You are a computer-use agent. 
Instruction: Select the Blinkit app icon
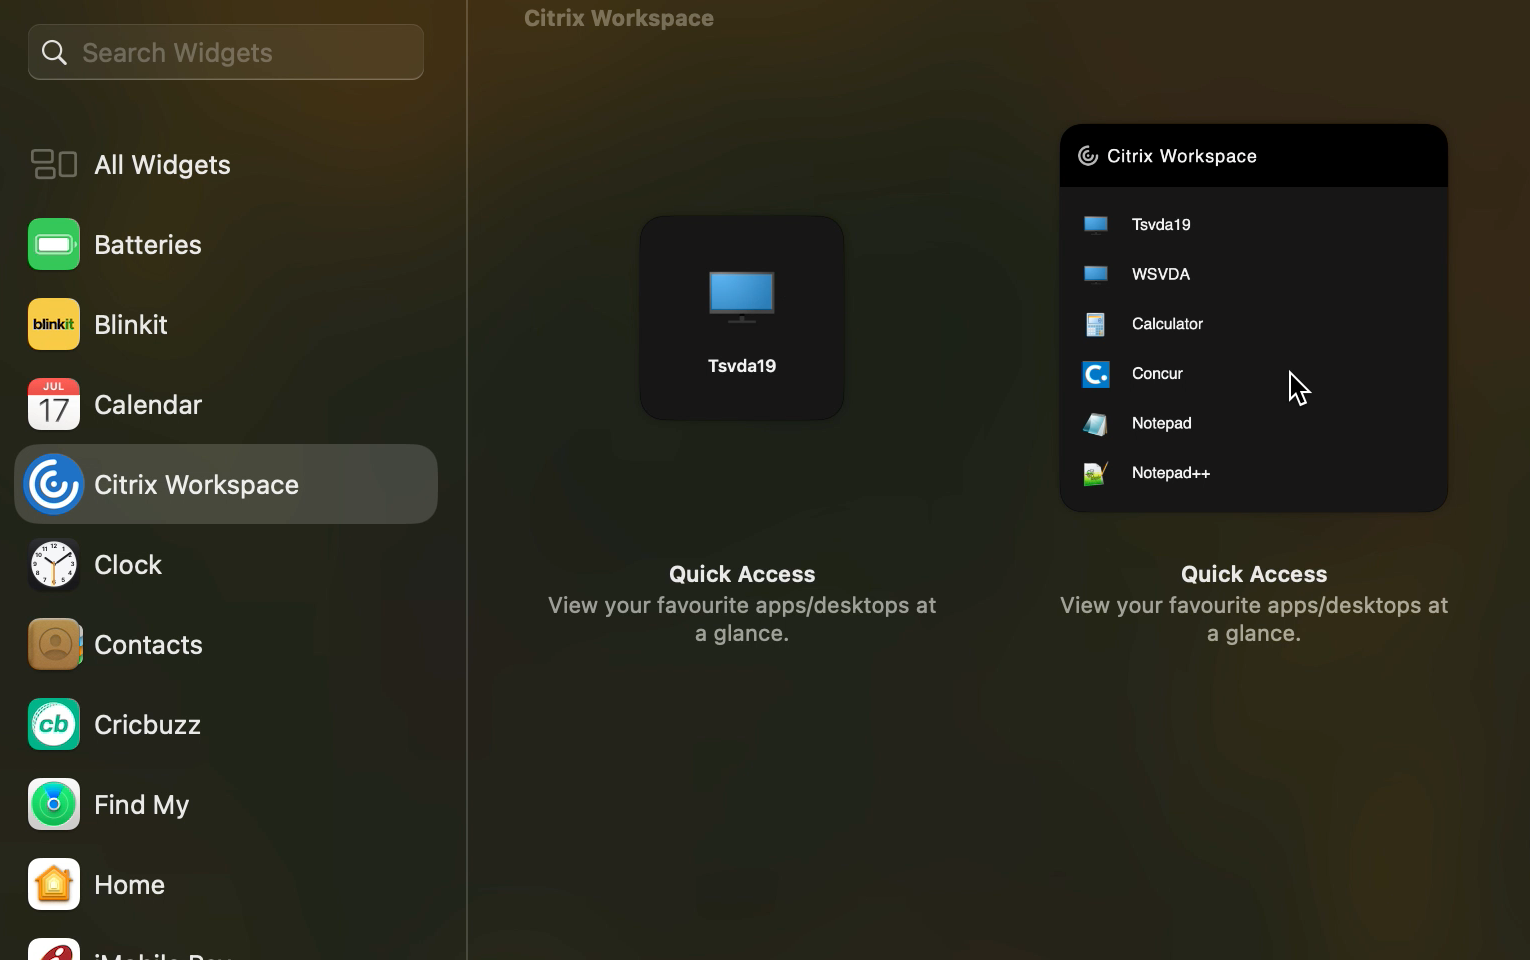[54, 324]
